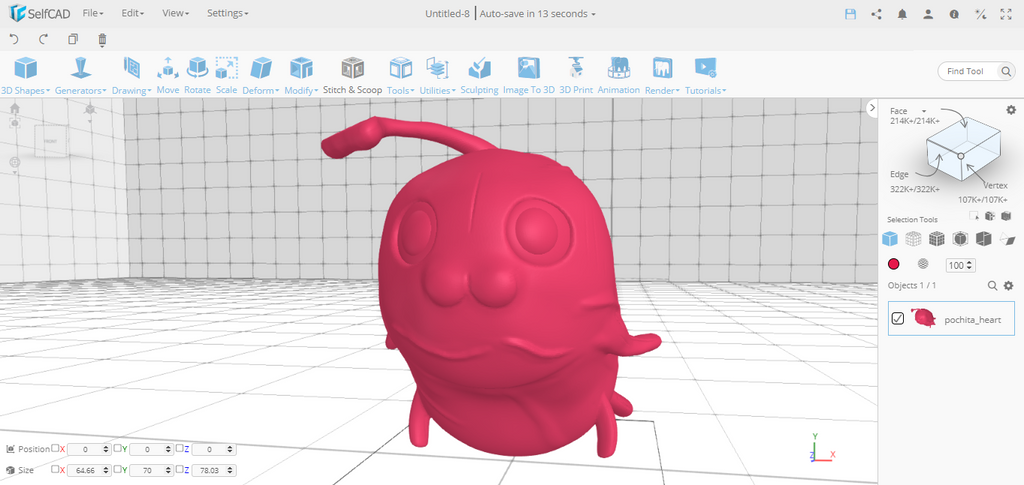The height and width of the screenshot is (485, 1024).
Task: Open the selection panel settings gear
Action: (1011, 110)
